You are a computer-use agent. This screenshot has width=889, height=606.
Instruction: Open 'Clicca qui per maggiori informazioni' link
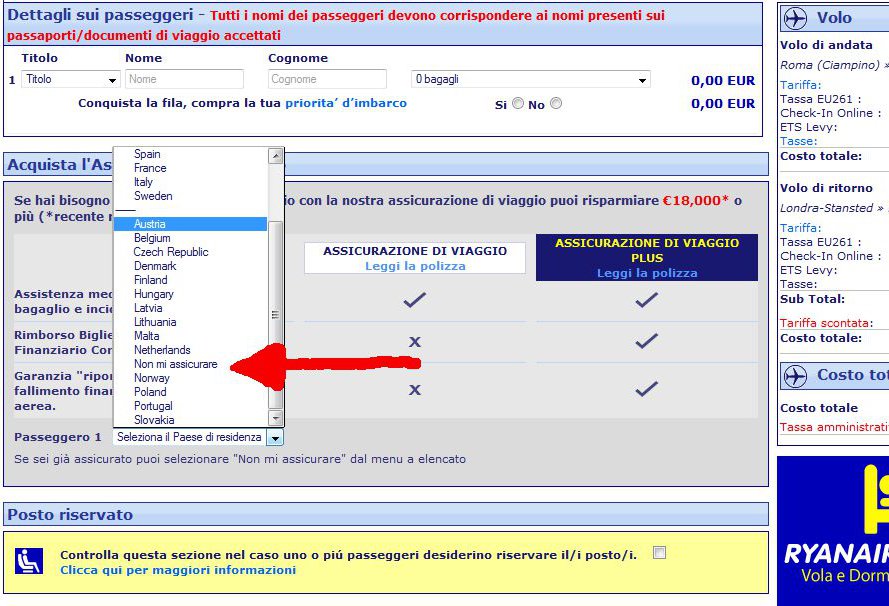tap(178, 570)
